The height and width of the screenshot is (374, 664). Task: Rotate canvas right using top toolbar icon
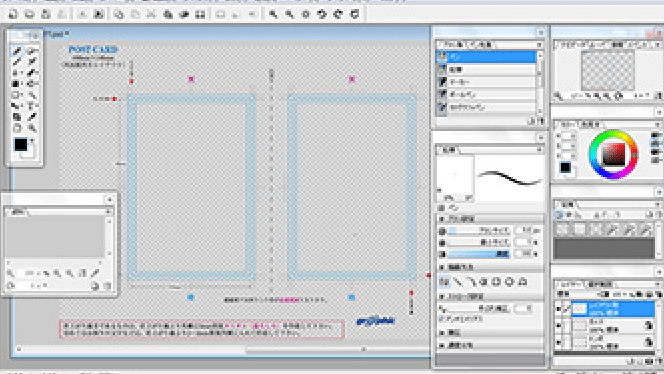click(x=338, y=14)
